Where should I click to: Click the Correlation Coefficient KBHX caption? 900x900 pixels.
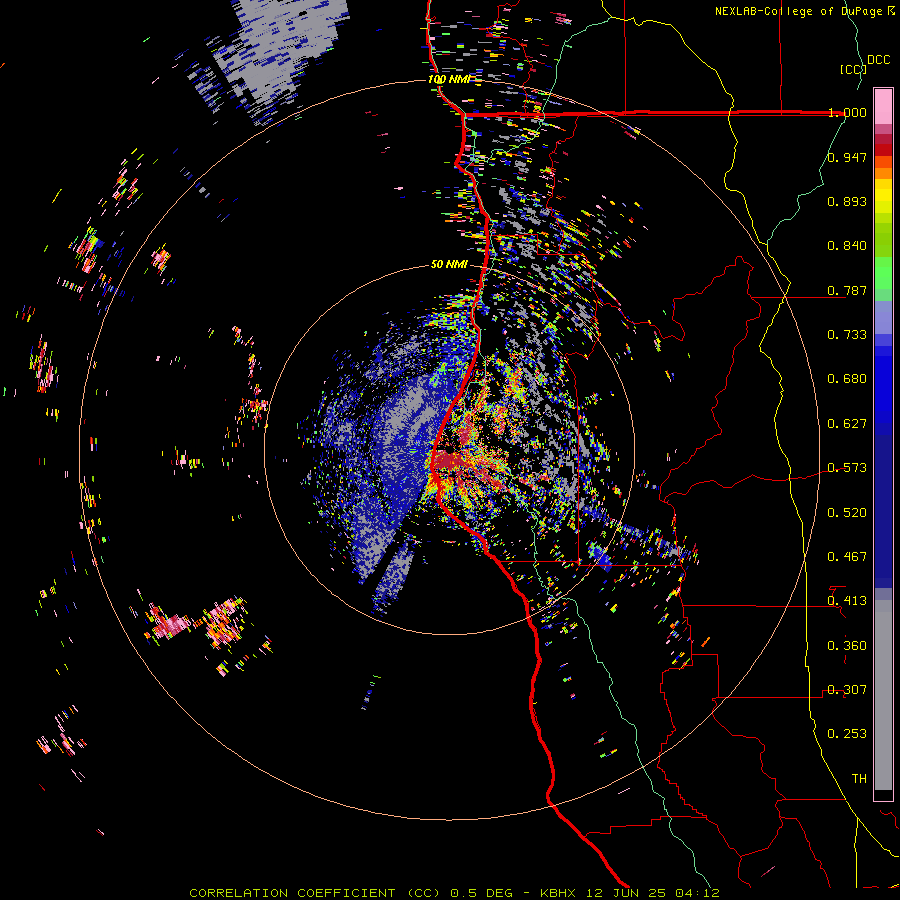pyautogui.click(x=454, y=893)
